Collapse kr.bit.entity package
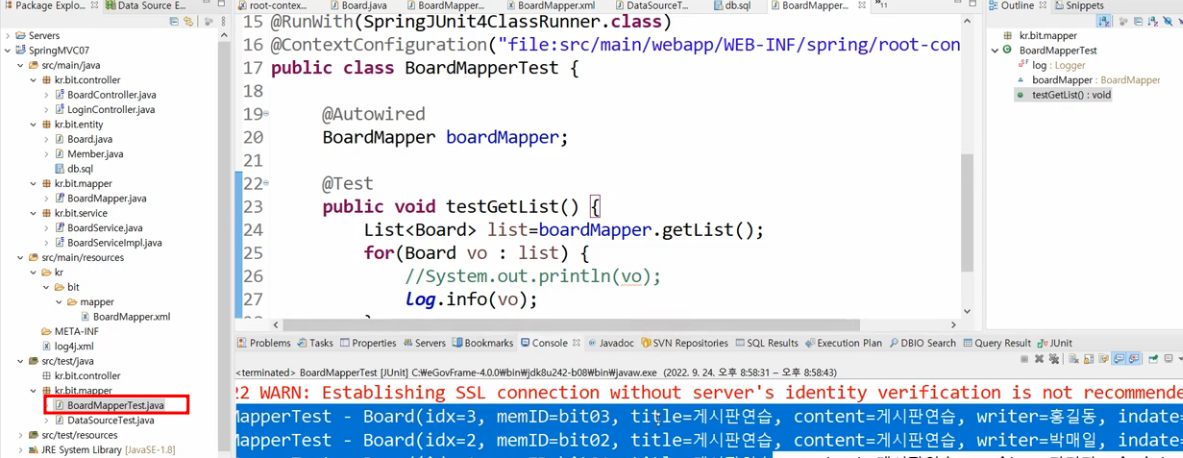 33,124
